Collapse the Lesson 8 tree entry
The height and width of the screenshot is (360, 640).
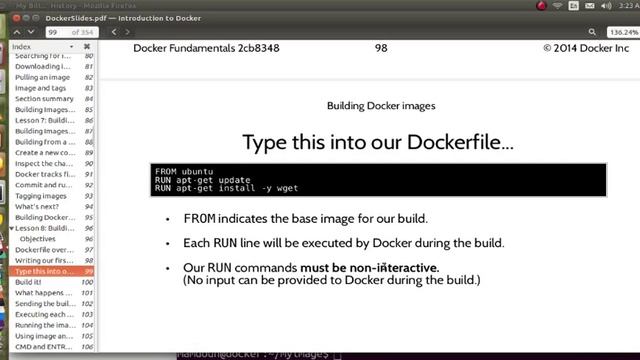click(x=12, y=228)
